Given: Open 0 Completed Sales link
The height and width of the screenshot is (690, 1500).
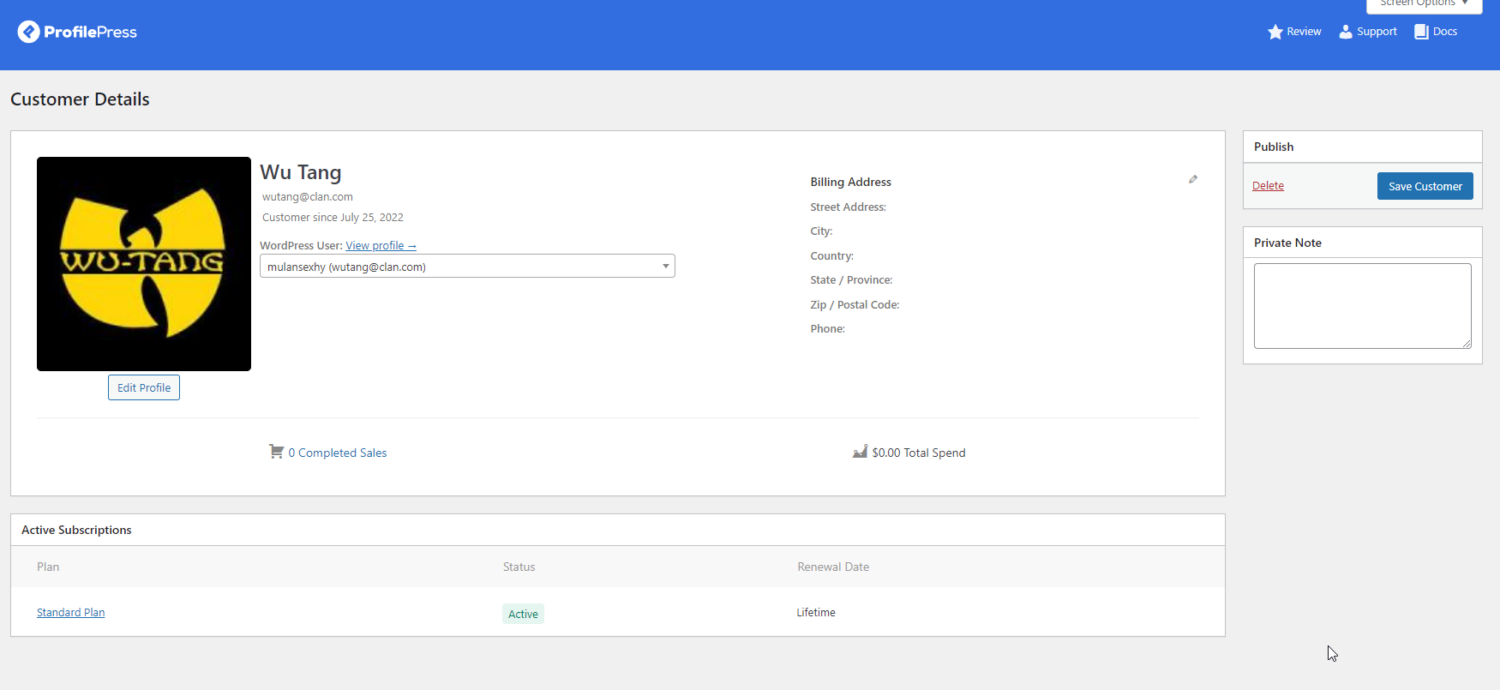Looking at the screenshot, I should (x=337, y=453).
